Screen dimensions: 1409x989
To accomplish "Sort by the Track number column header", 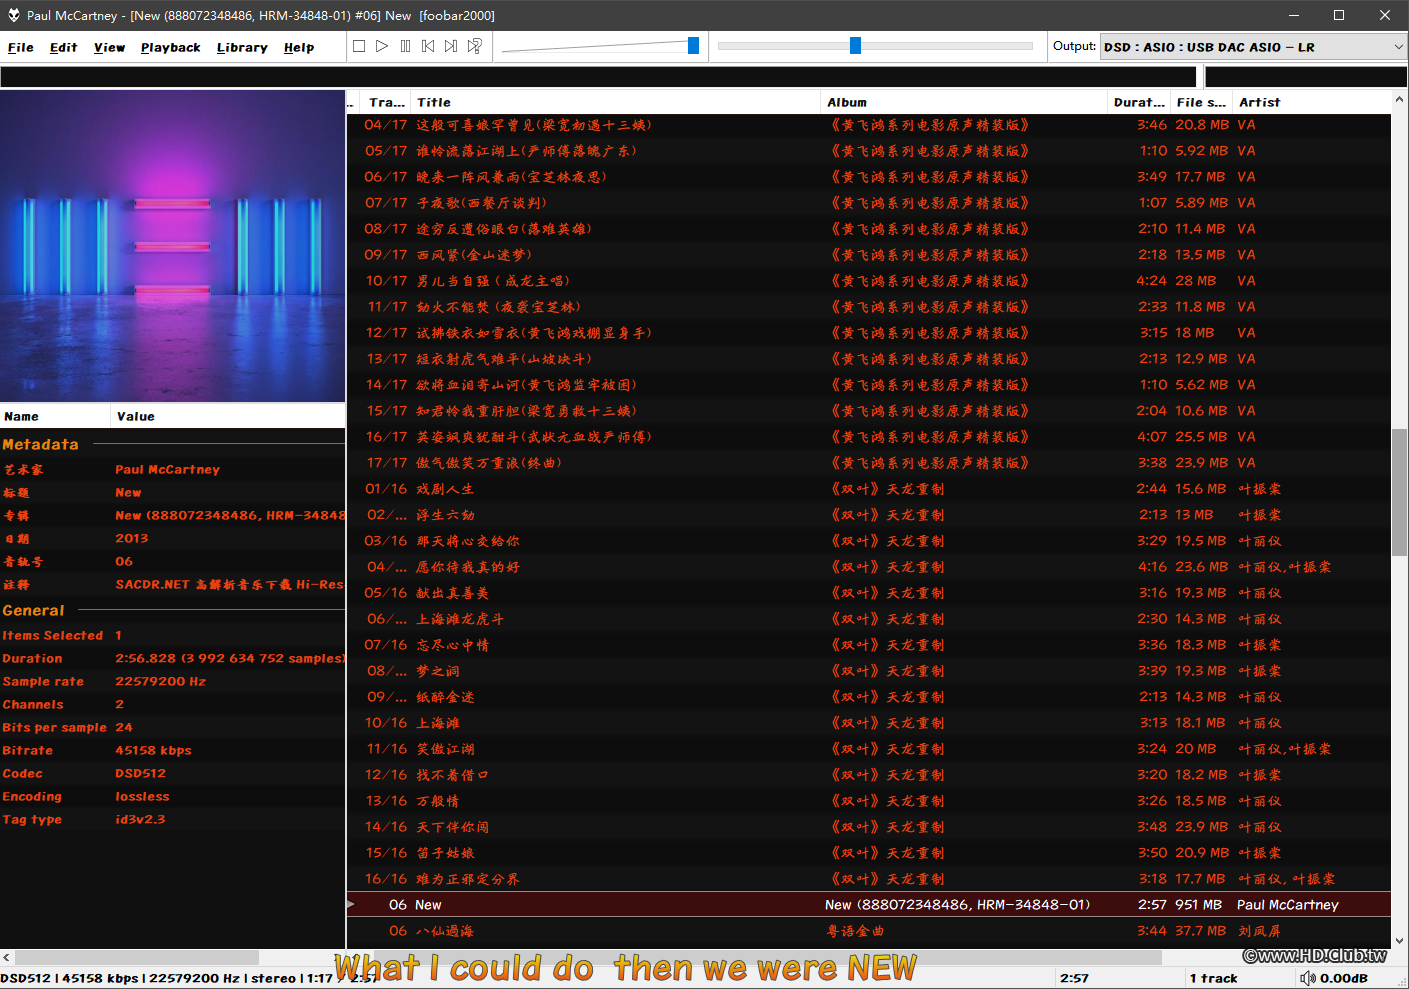I will (385, 102).
